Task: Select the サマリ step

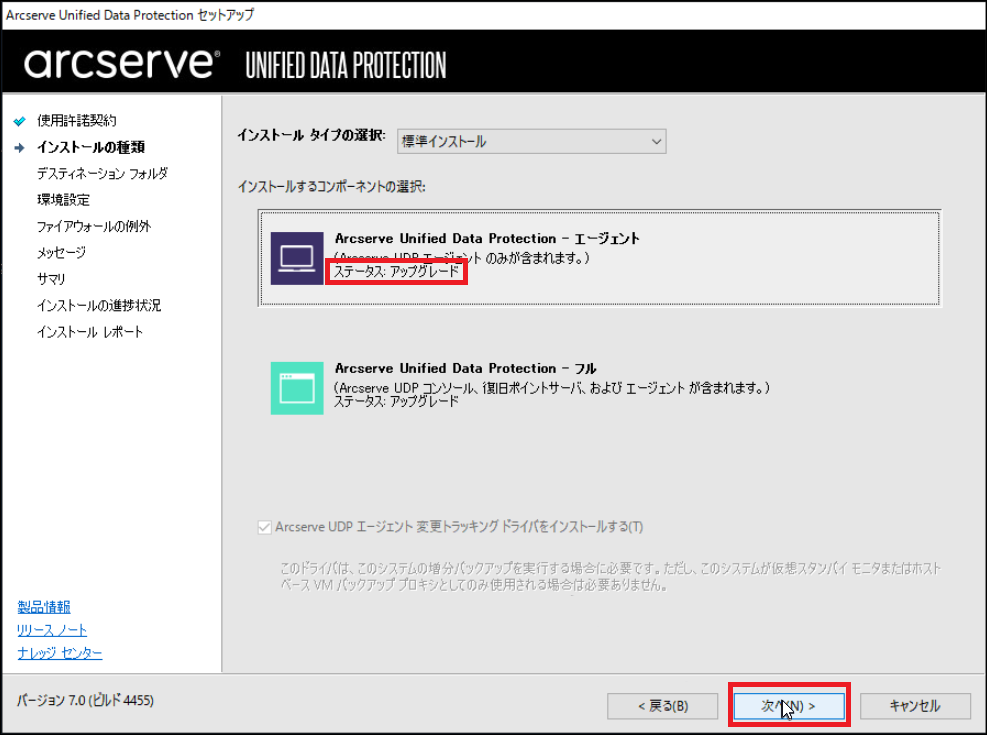Action: pos(51,279)
